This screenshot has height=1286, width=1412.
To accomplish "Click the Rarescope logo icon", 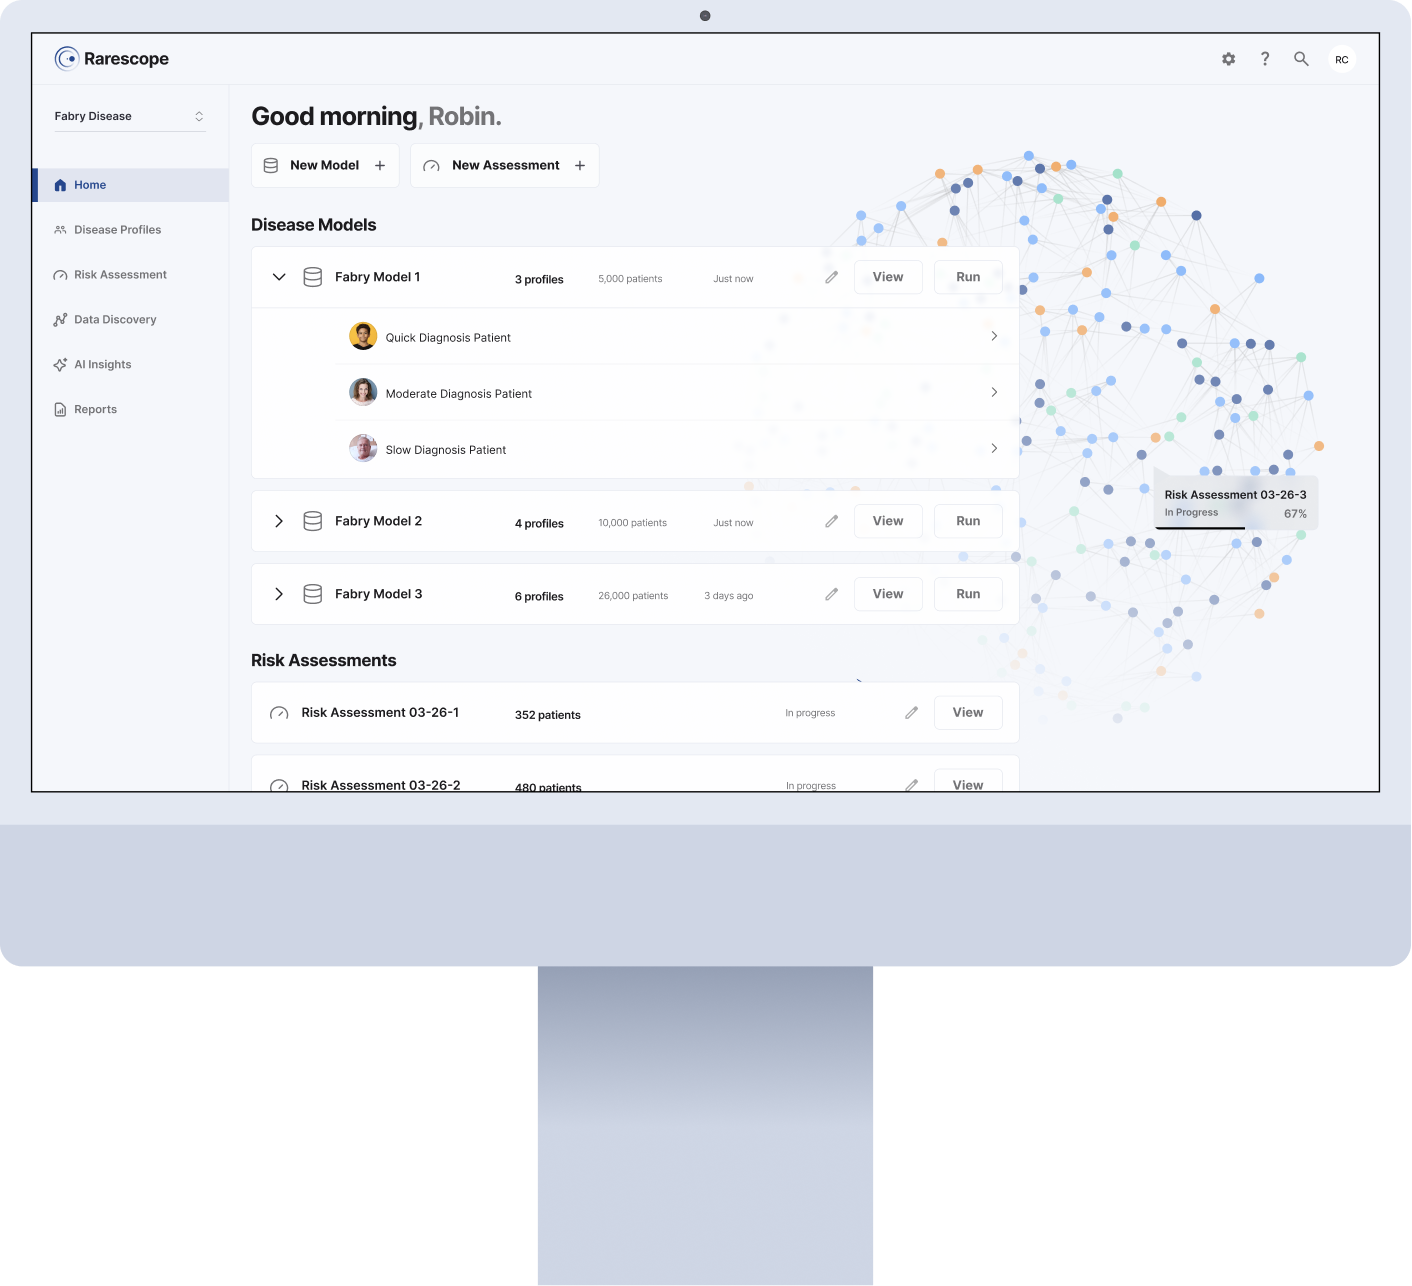I will point(67,59).
